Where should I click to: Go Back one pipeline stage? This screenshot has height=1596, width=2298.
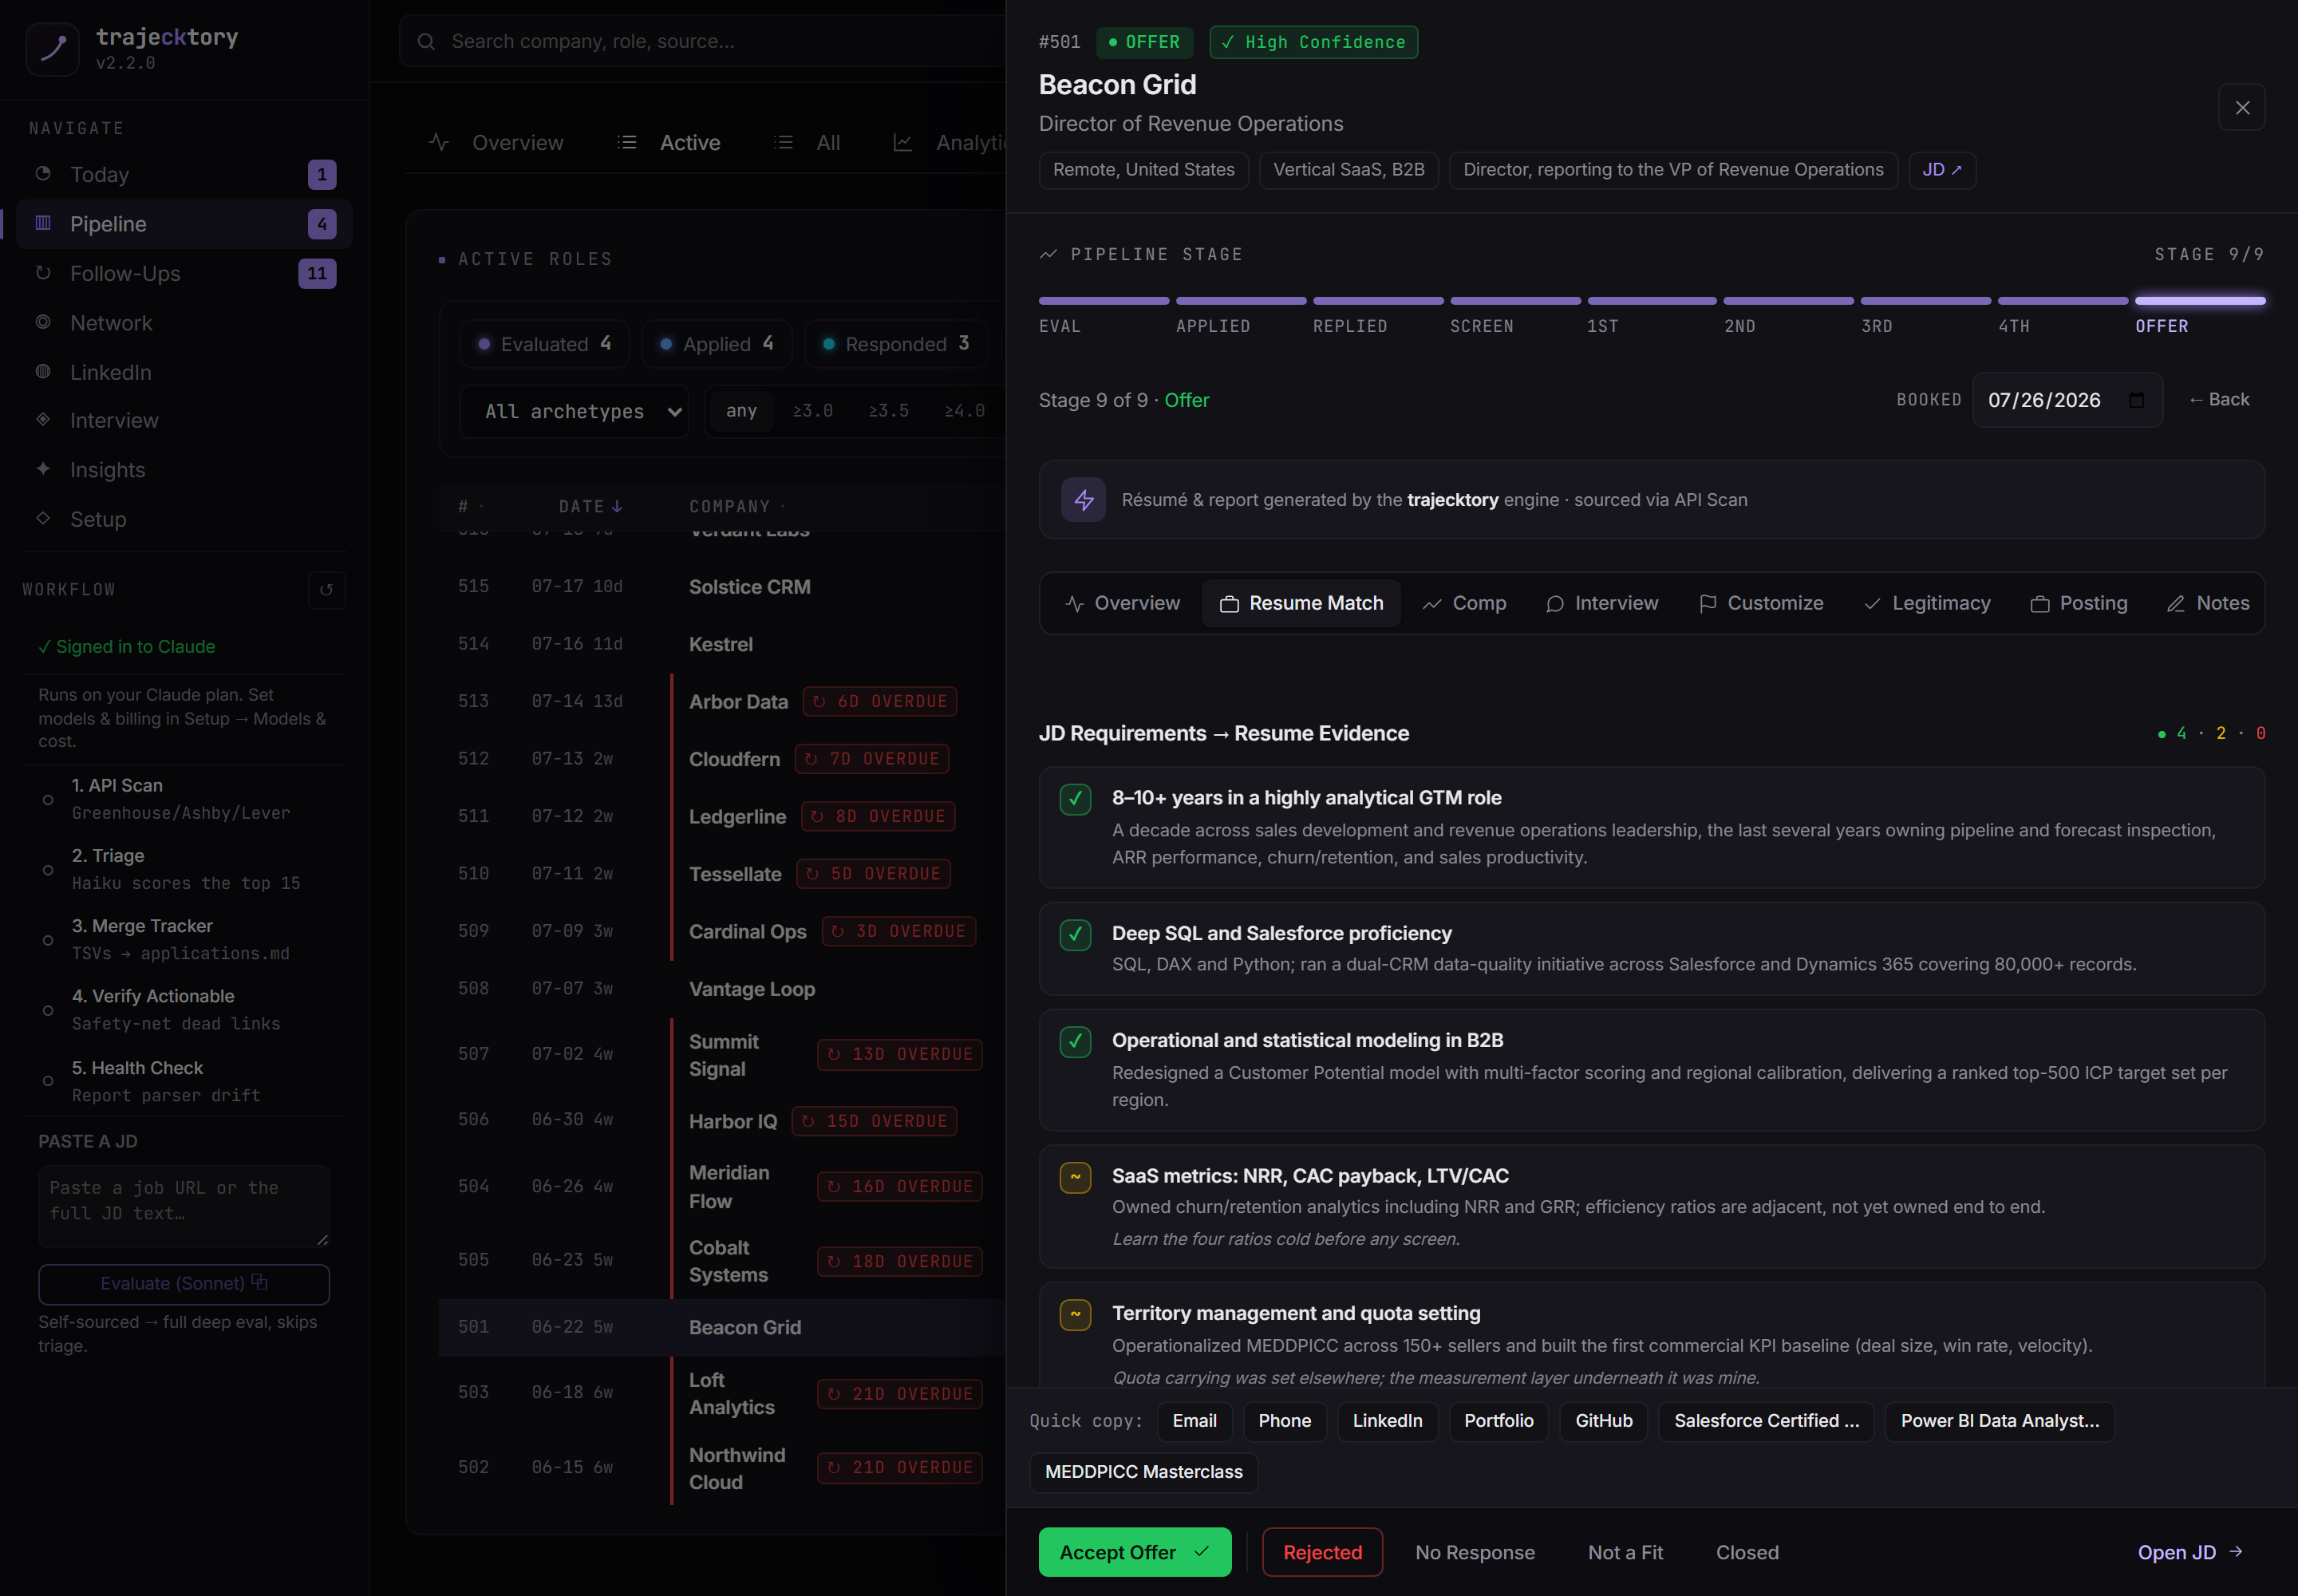click(2219, 400)
